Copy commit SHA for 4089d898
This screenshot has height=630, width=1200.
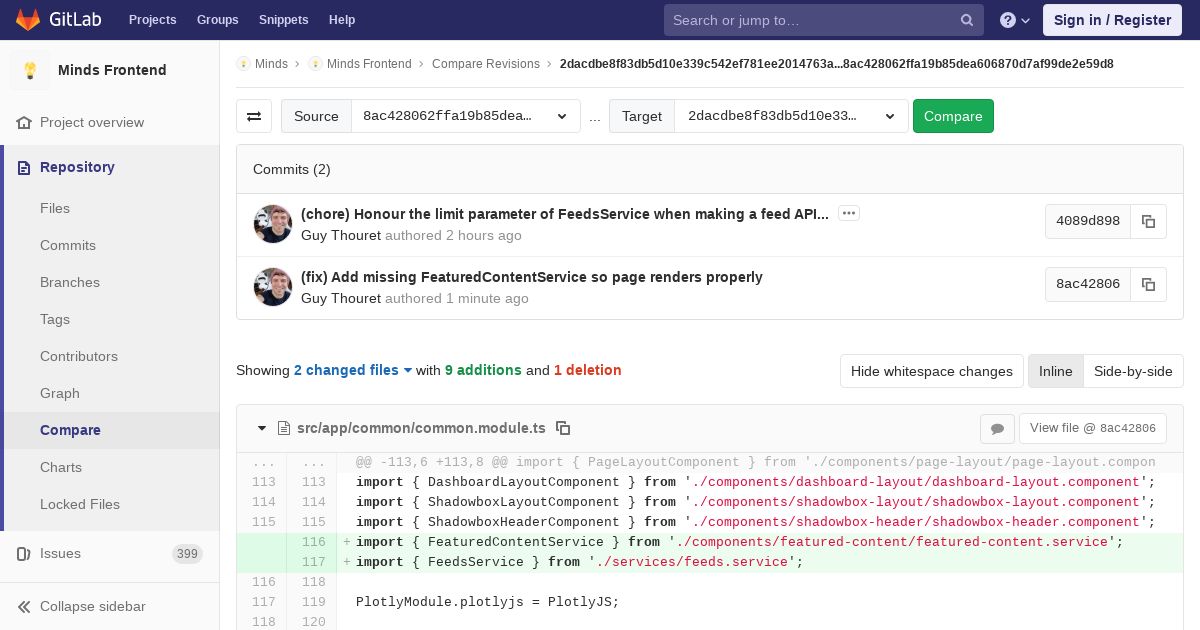(x=1148, y=221)
